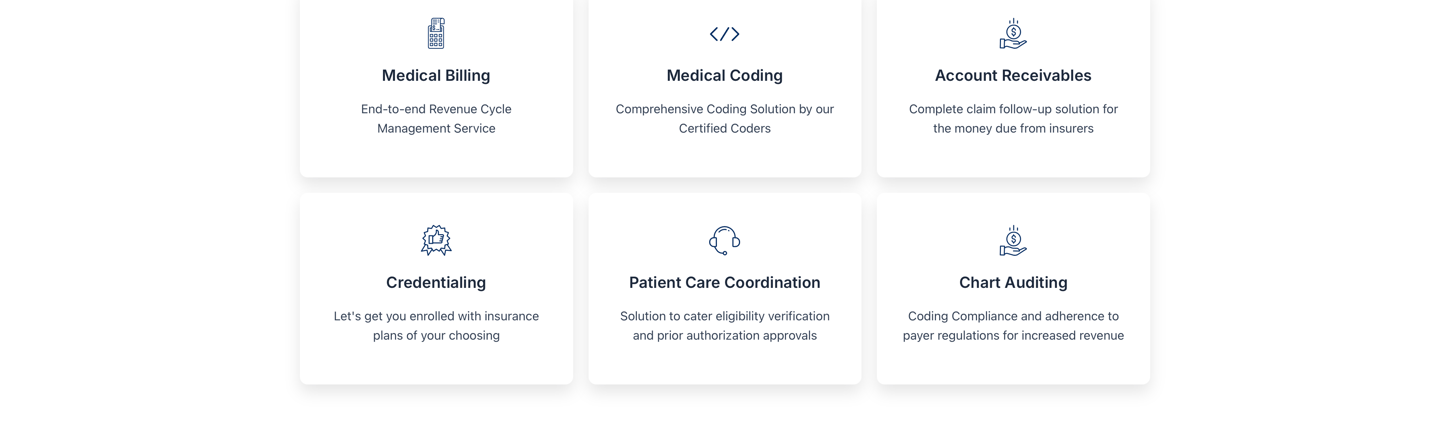Click the Credentialing thumbs-up badge icon
The image size is (1440, 422).
[x=436, y=240]
